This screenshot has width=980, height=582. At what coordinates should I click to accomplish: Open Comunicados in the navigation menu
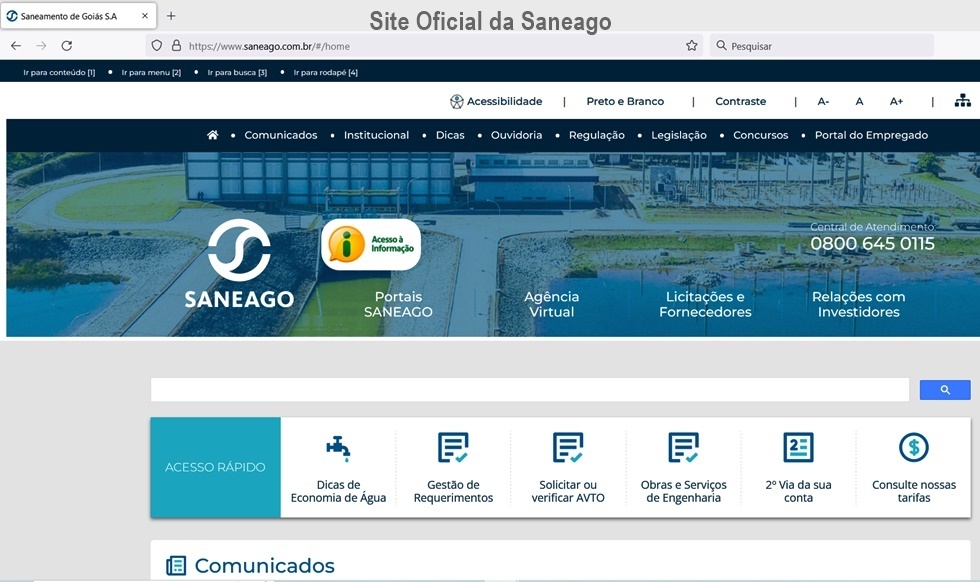pyautogui.click(x=281, y=135)
